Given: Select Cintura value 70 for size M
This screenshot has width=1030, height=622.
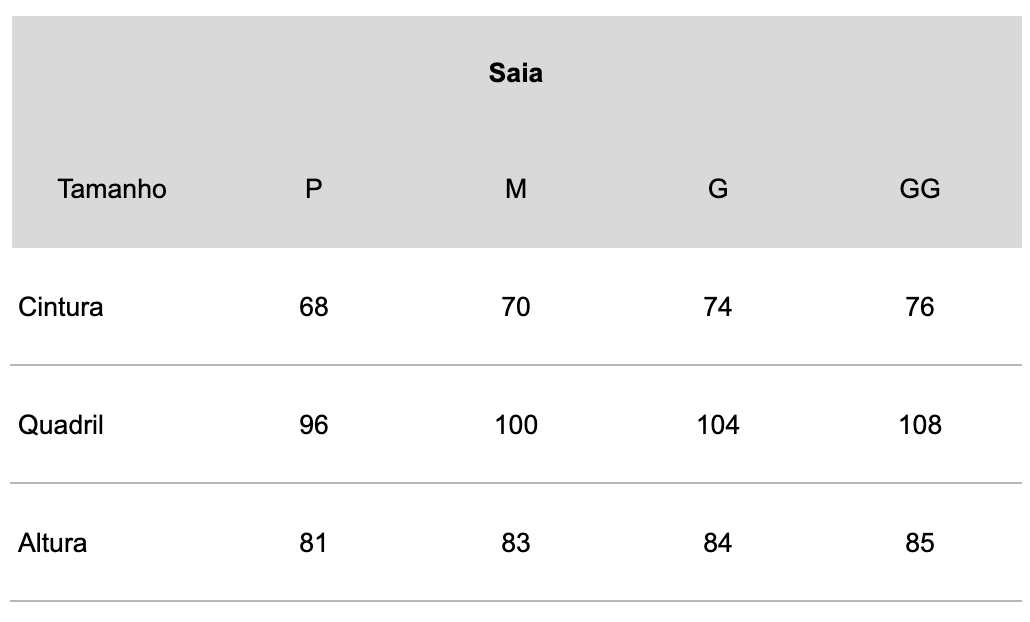Looking at the screenshot, I should click(x=516, y=307).
